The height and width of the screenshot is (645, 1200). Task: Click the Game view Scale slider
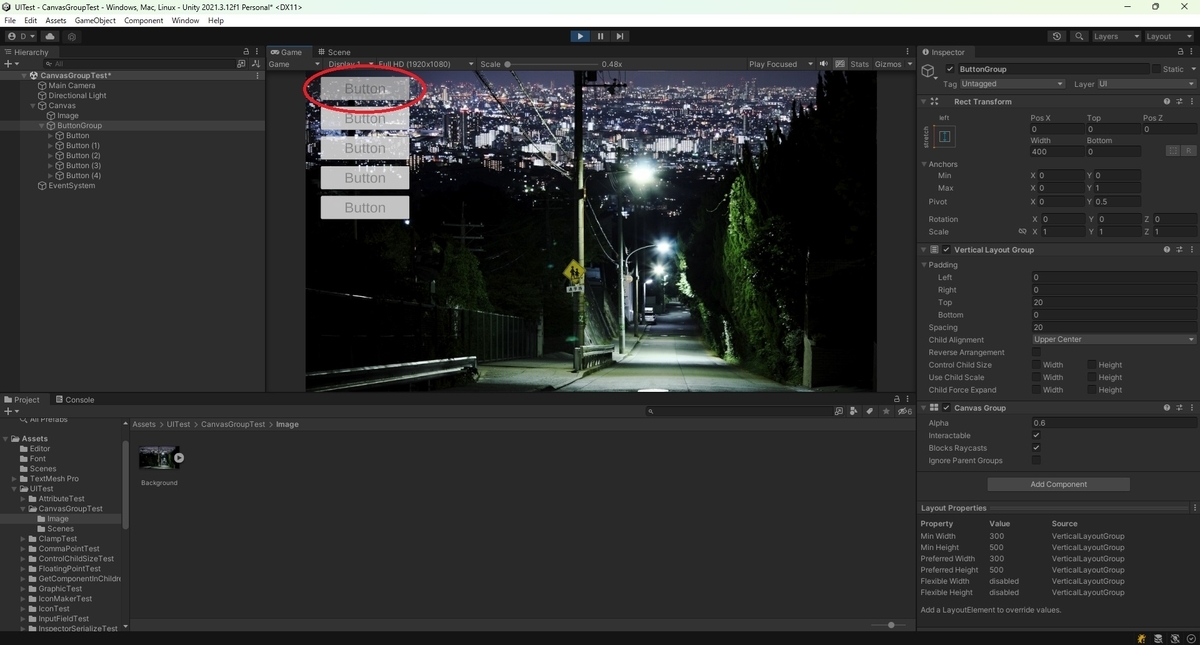point(550,64)
